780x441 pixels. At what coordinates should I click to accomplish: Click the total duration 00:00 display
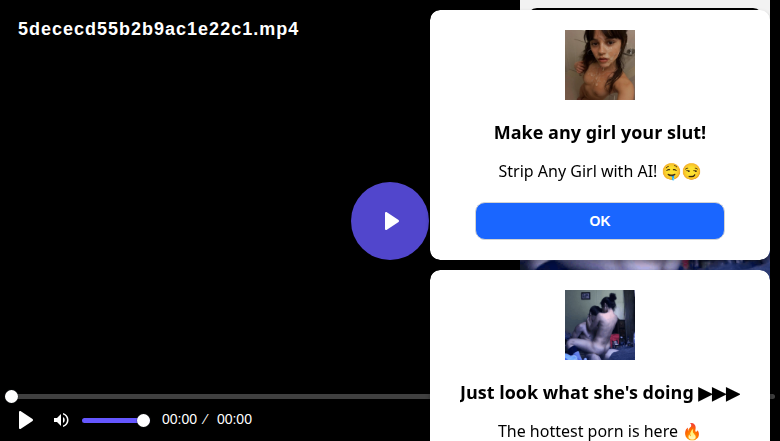[x=234, y=420]
